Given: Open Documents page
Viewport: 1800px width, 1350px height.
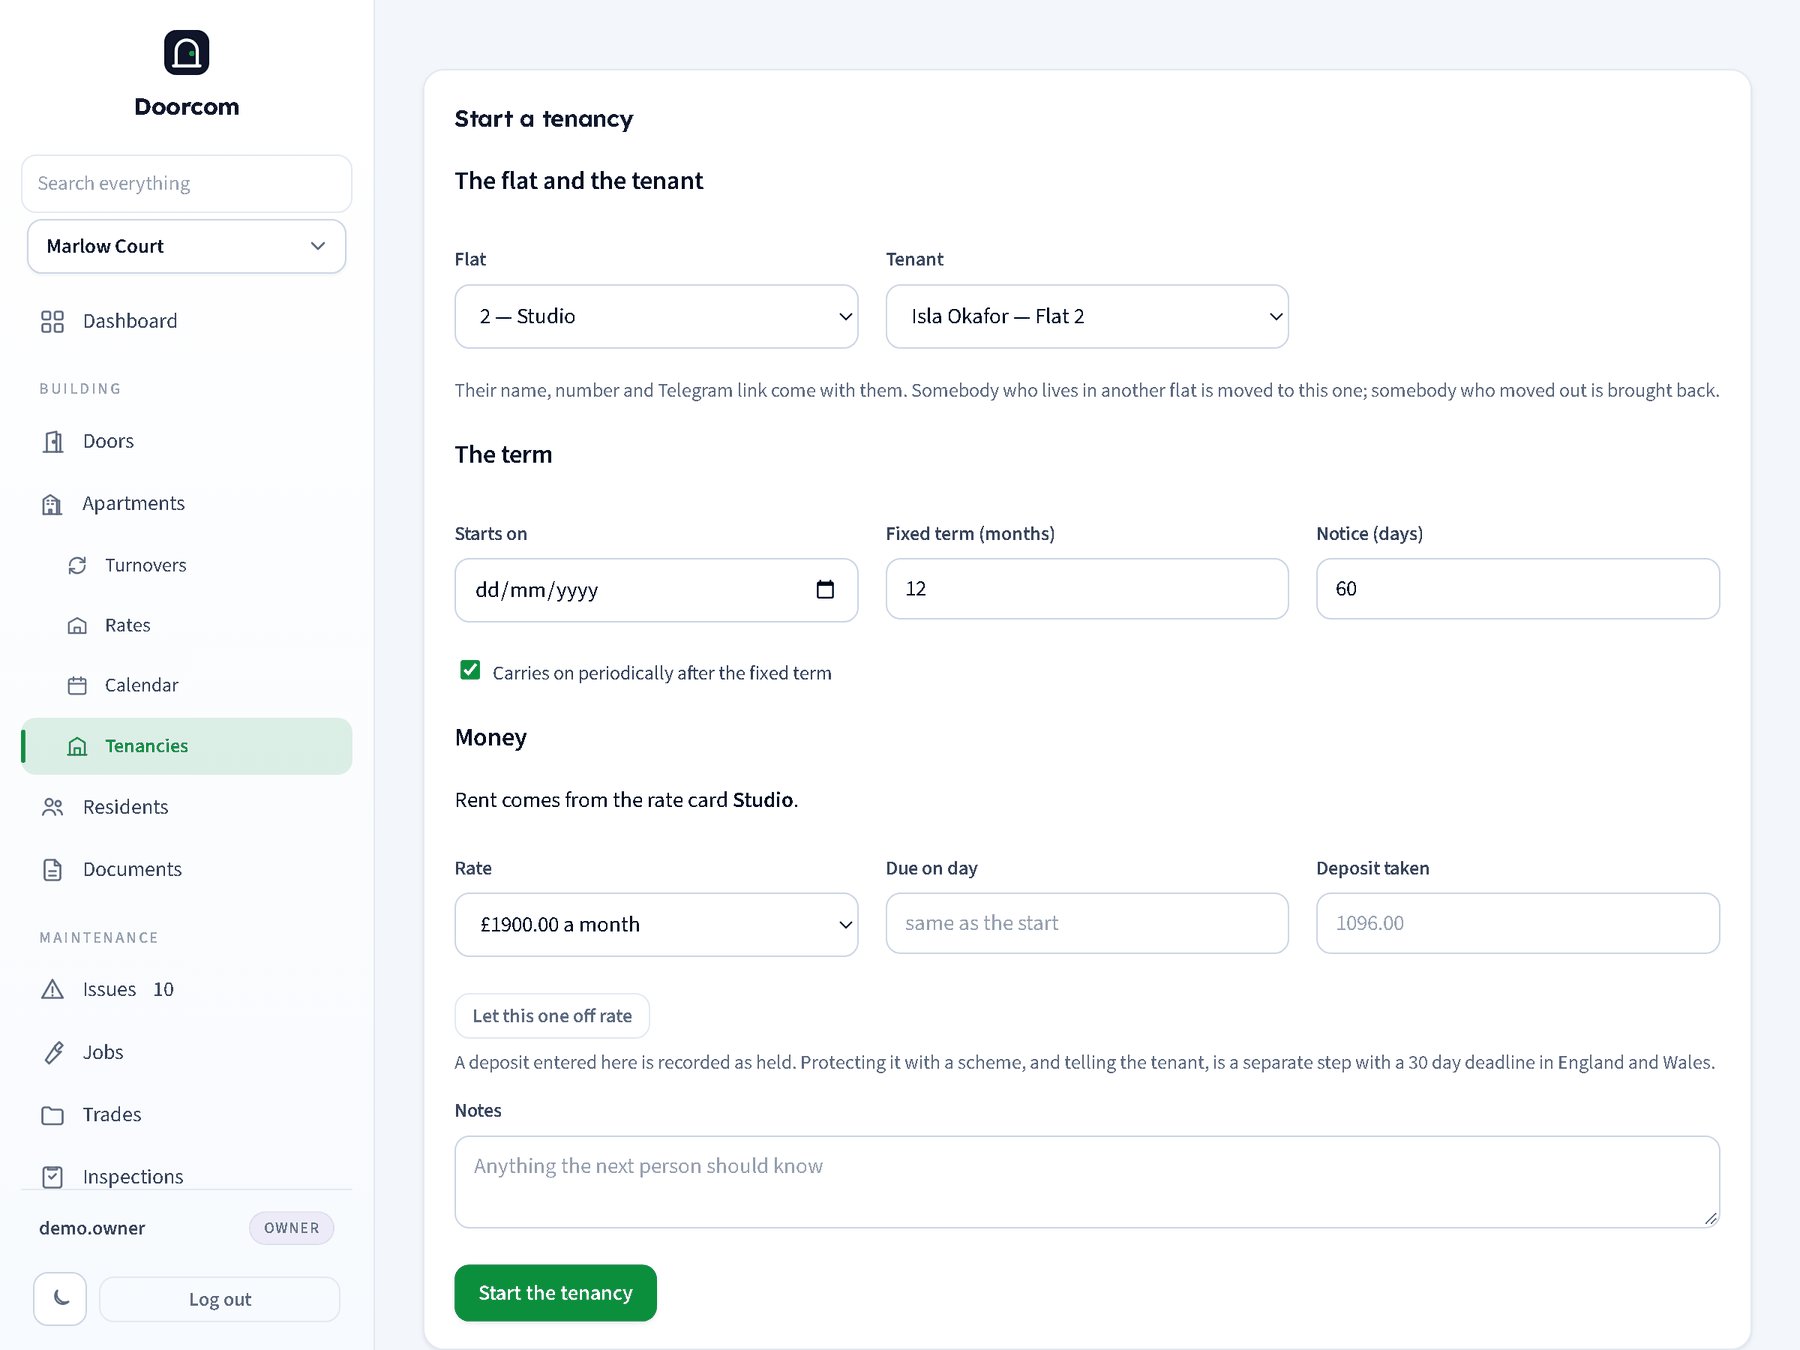Looking at the screenshot, I should (x=186, y=869).
